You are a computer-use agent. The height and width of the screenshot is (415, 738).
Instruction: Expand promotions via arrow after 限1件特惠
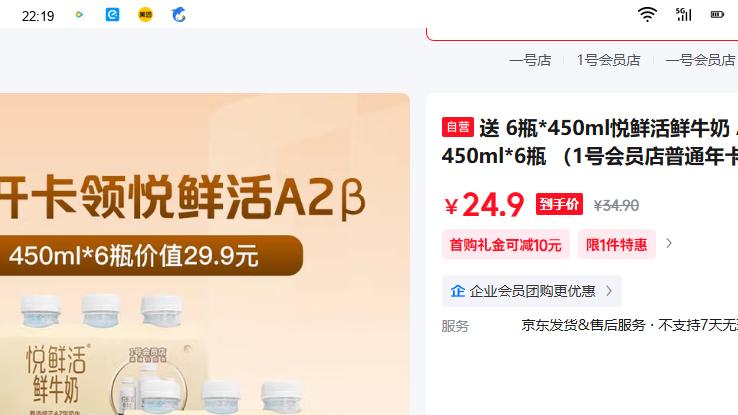pyautogui.click(x=669, y=243)
